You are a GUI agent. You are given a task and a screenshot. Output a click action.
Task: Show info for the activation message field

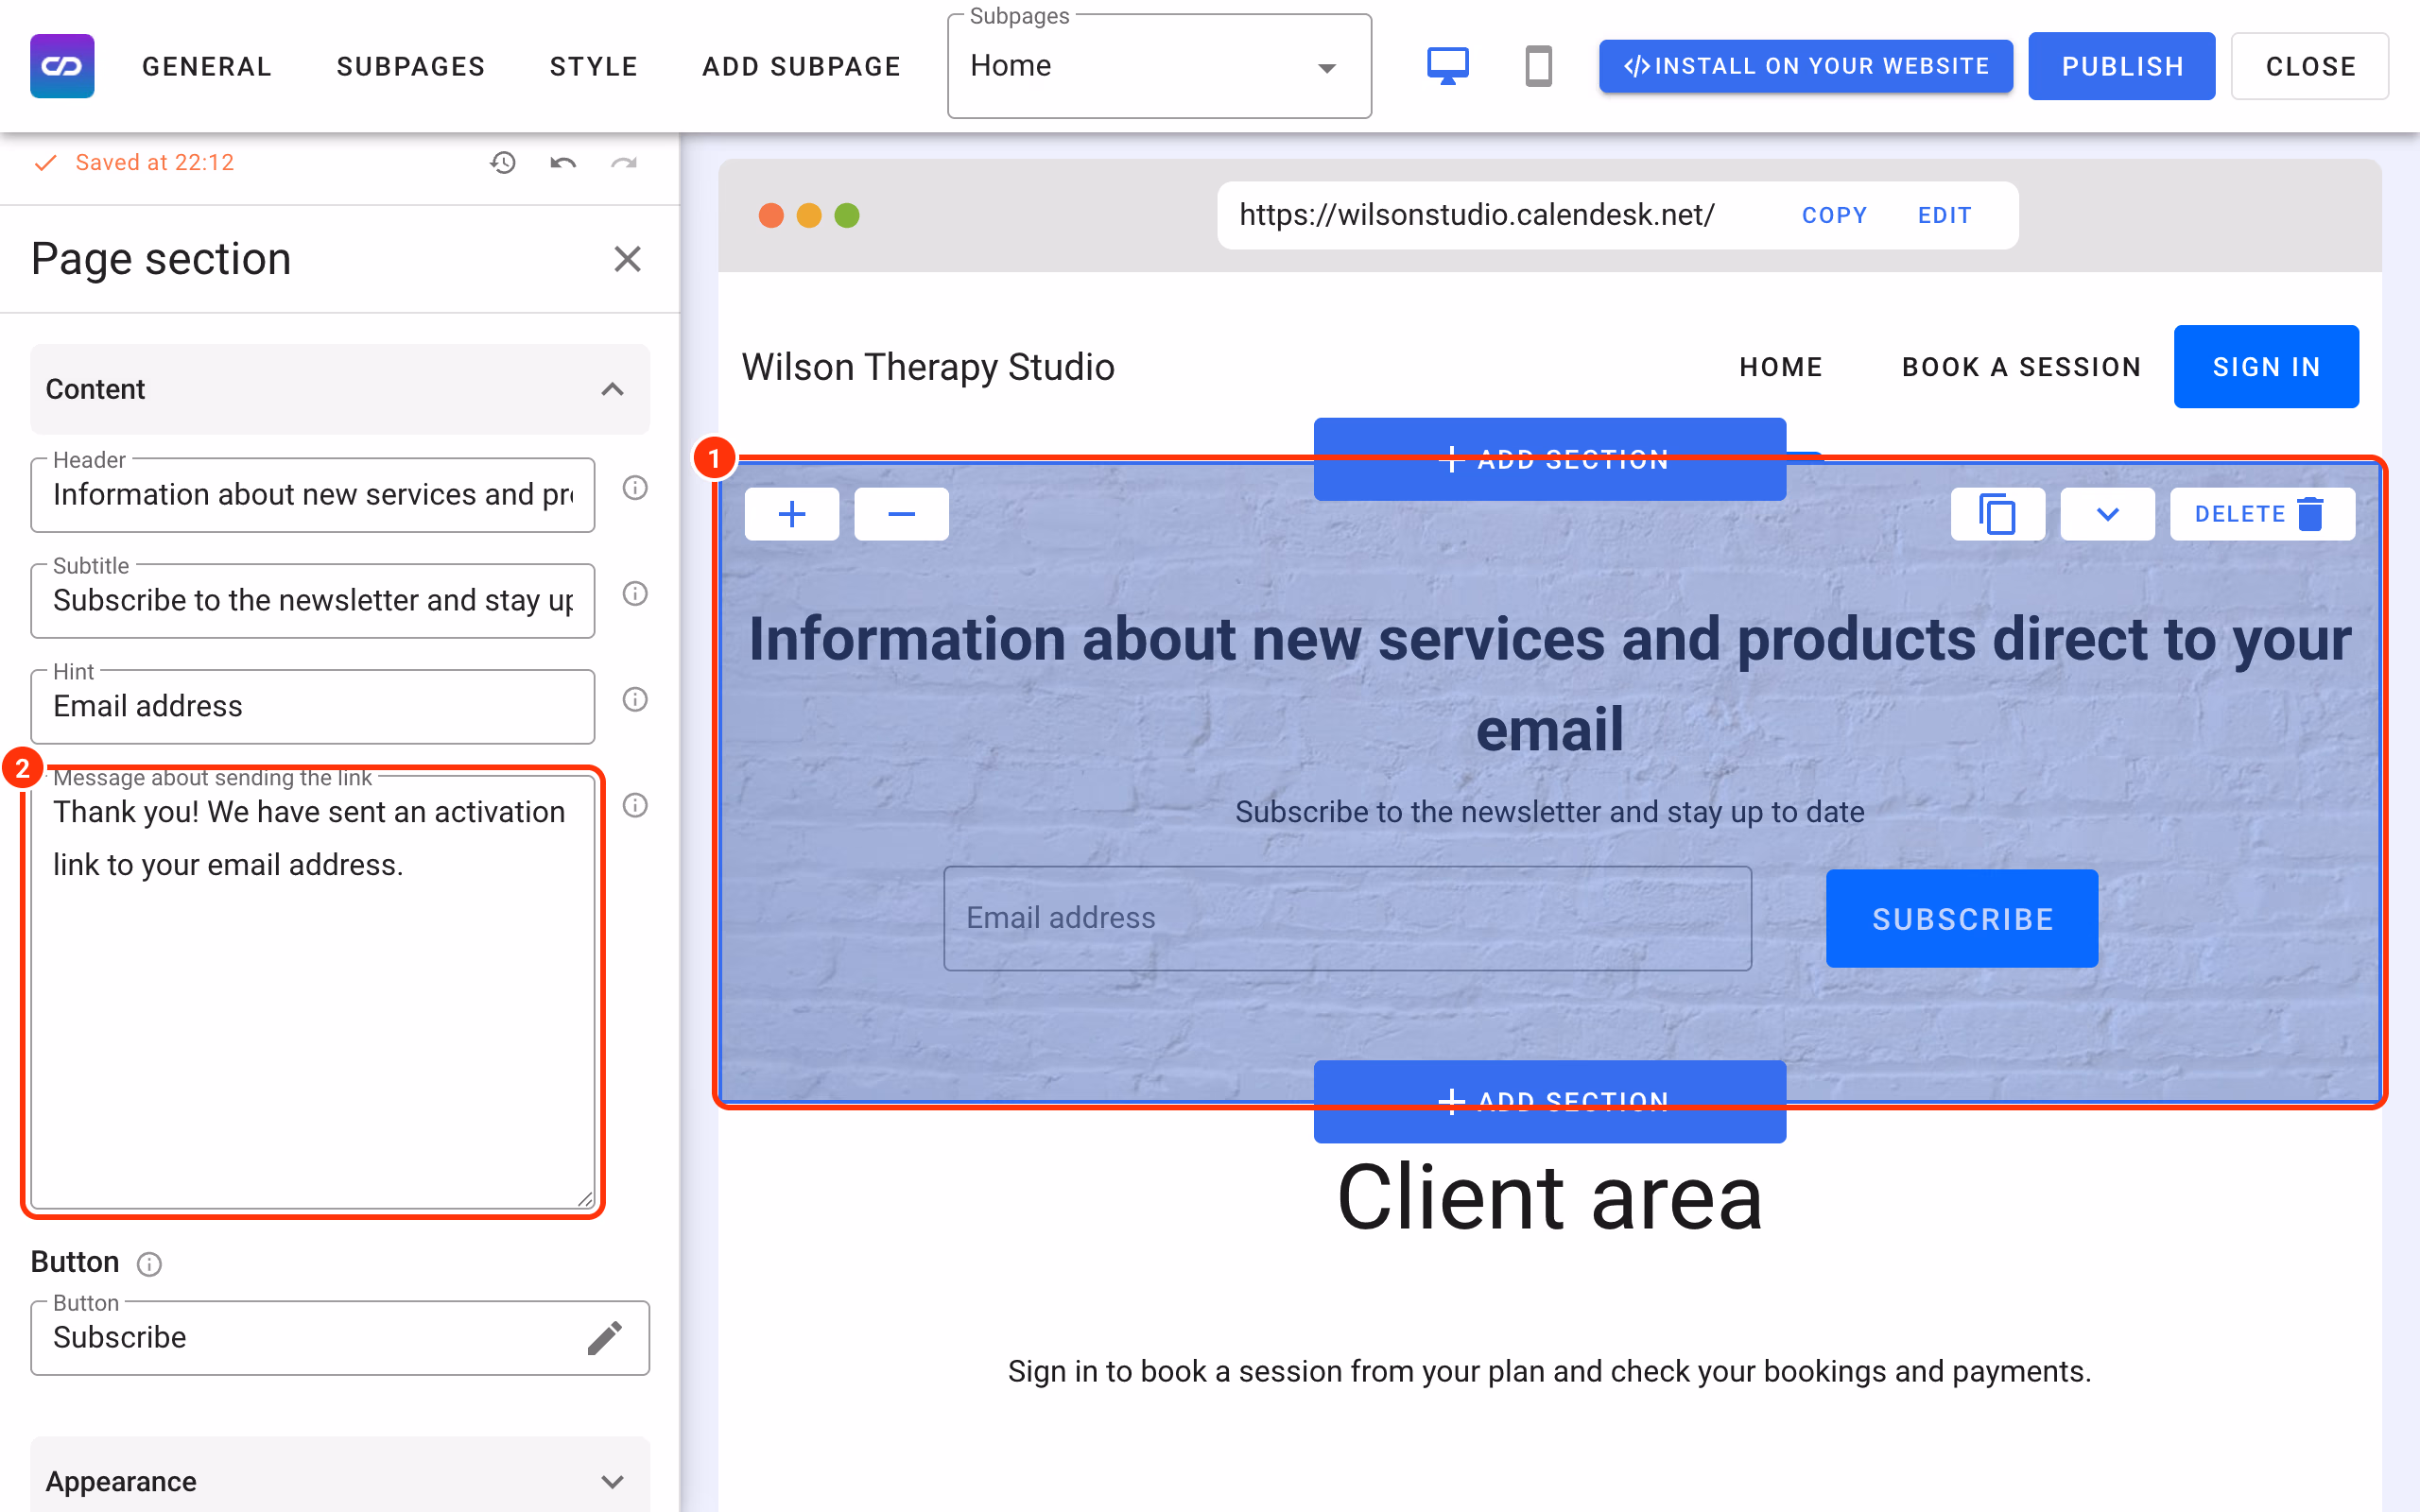click(x=635, y=805)
